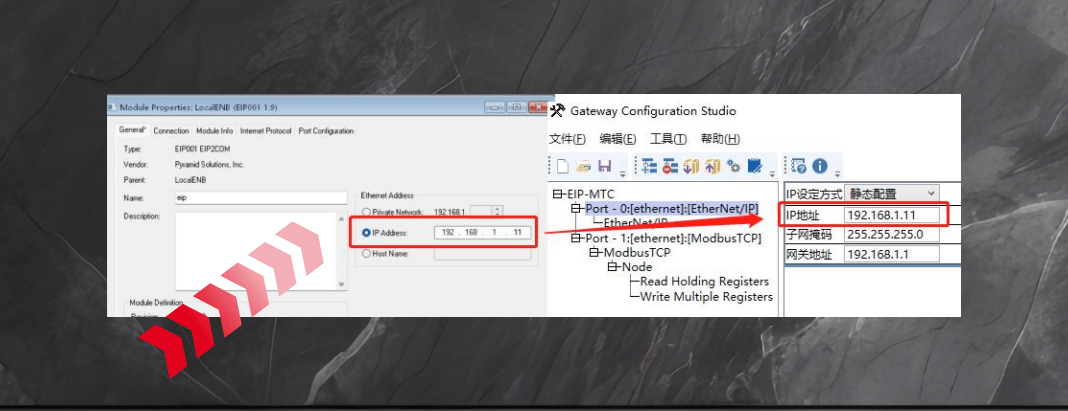Image resolution: width=1068 pixels, height=411 pixels.
Task: Click the blue notepad toolbar icon
Action: [754, 166]
